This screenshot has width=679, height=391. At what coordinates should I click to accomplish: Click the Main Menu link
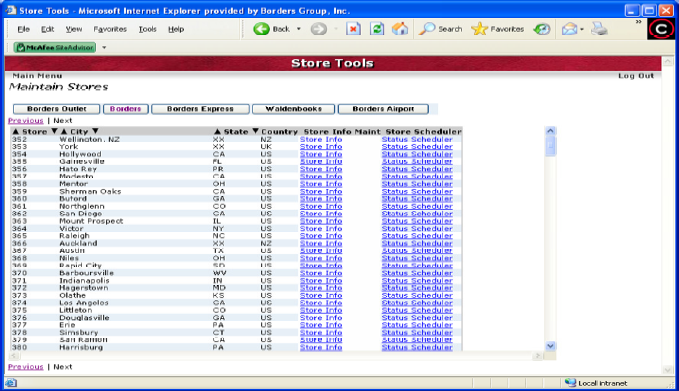coord(37,76)
